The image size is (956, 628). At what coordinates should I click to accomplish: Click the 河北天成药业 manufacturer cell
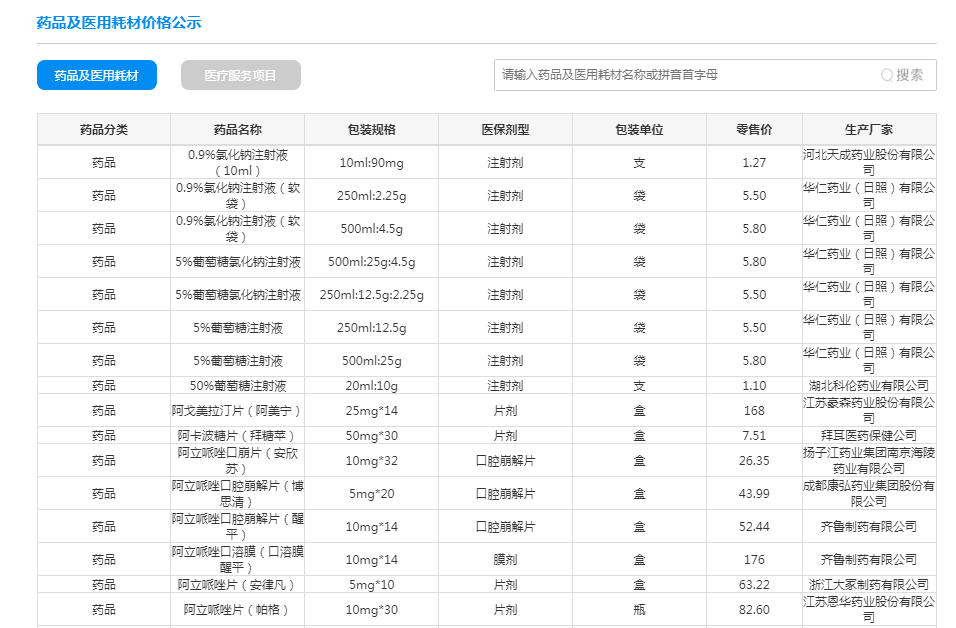tap(868, 162)
